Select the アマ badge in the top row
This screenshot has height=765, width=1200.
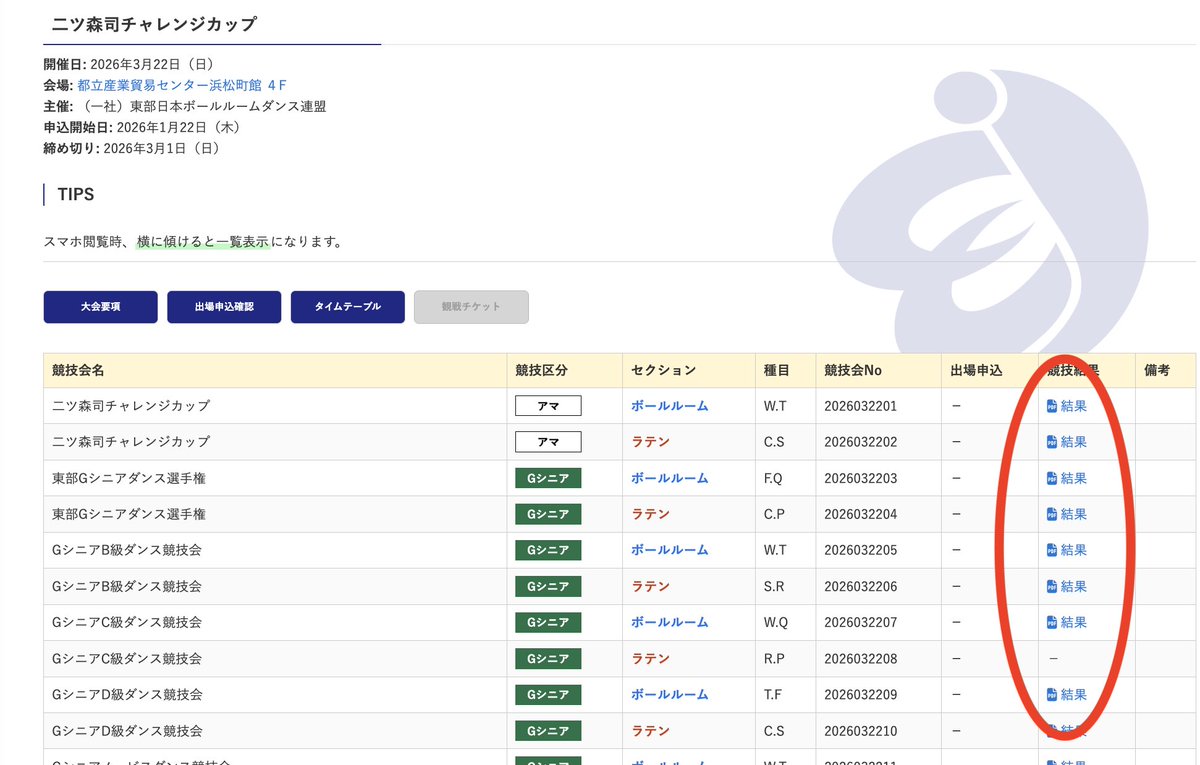547,405
